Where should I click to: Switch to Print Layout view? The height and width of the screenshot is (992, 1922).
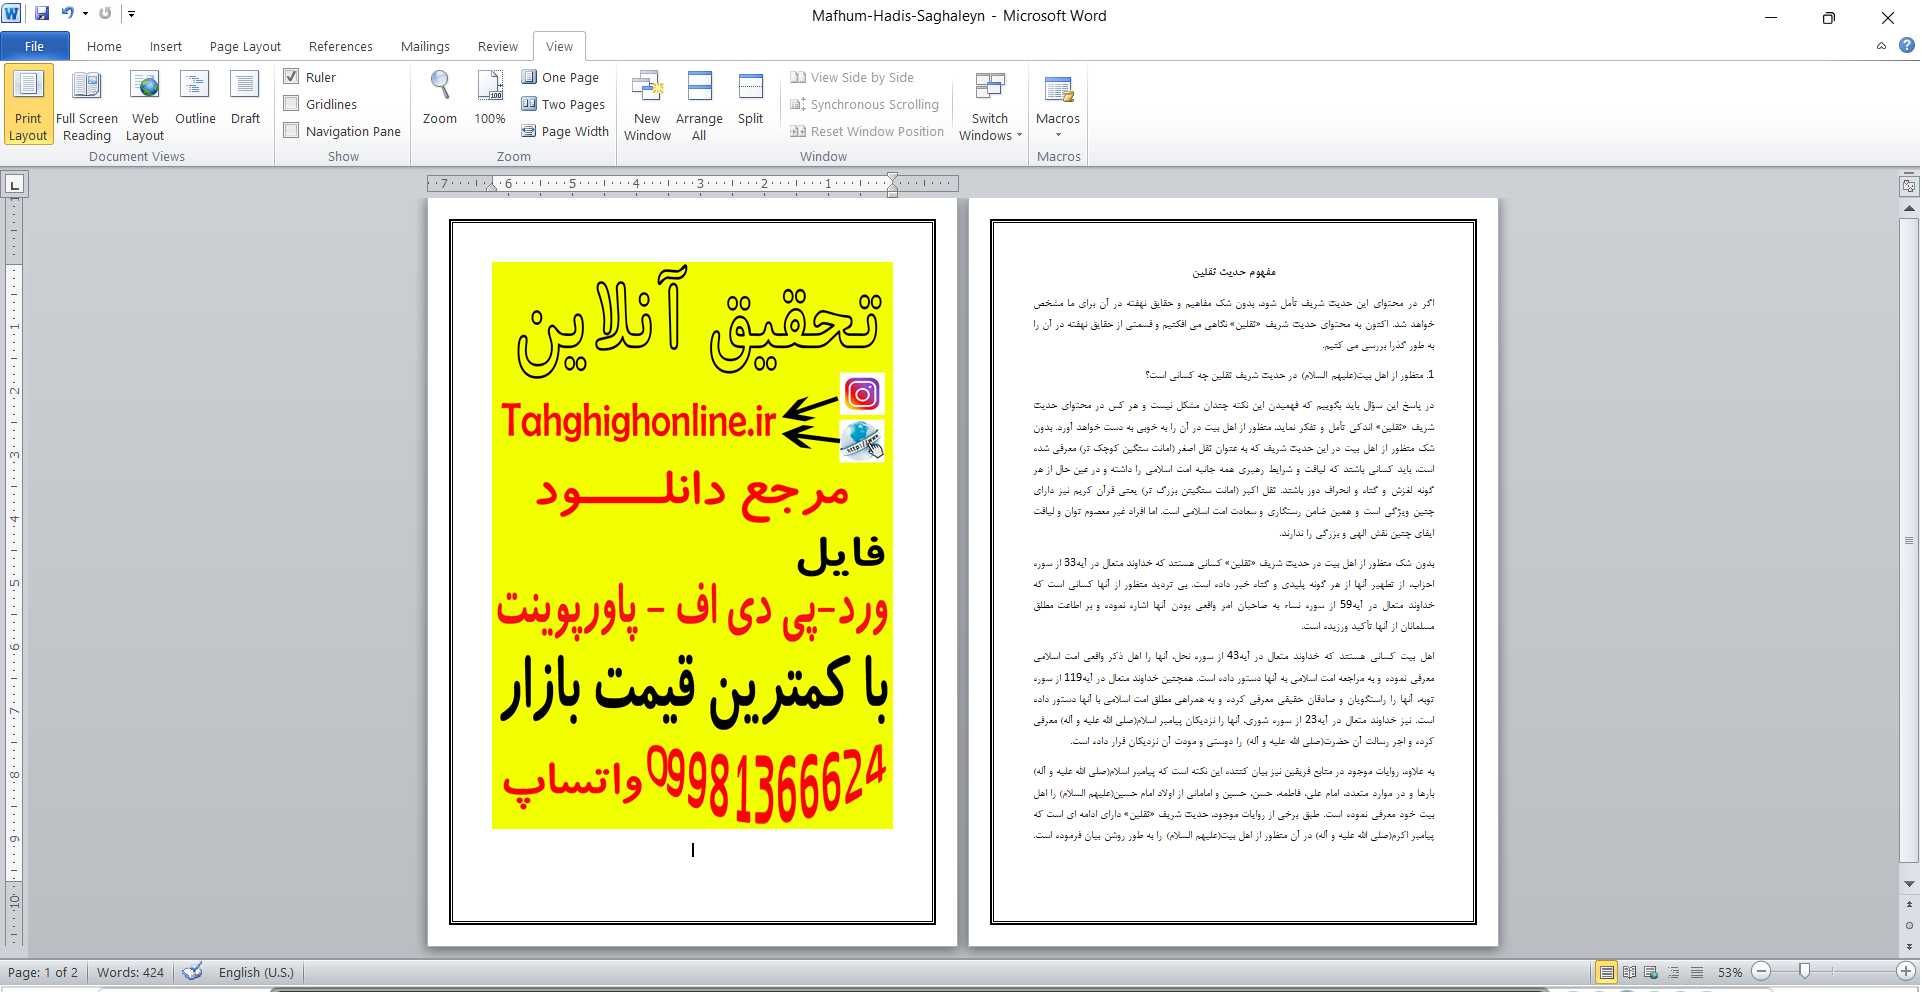click(x=28, y=106)
